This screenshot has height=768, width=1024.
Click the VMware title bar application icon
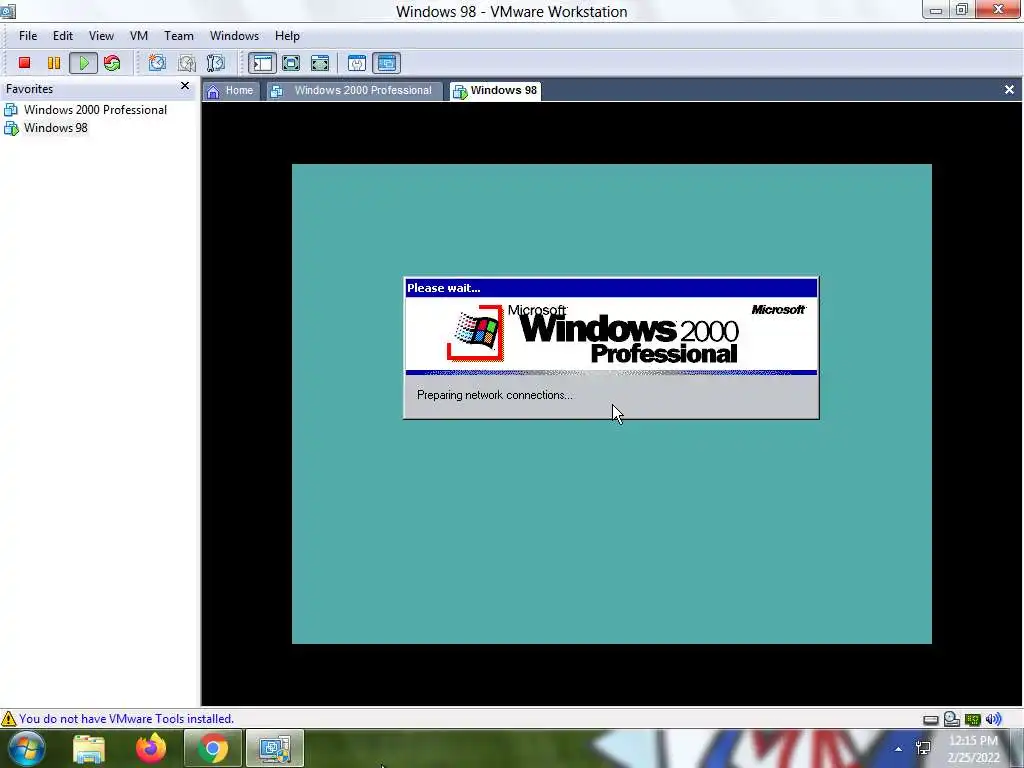click(8, 10)
